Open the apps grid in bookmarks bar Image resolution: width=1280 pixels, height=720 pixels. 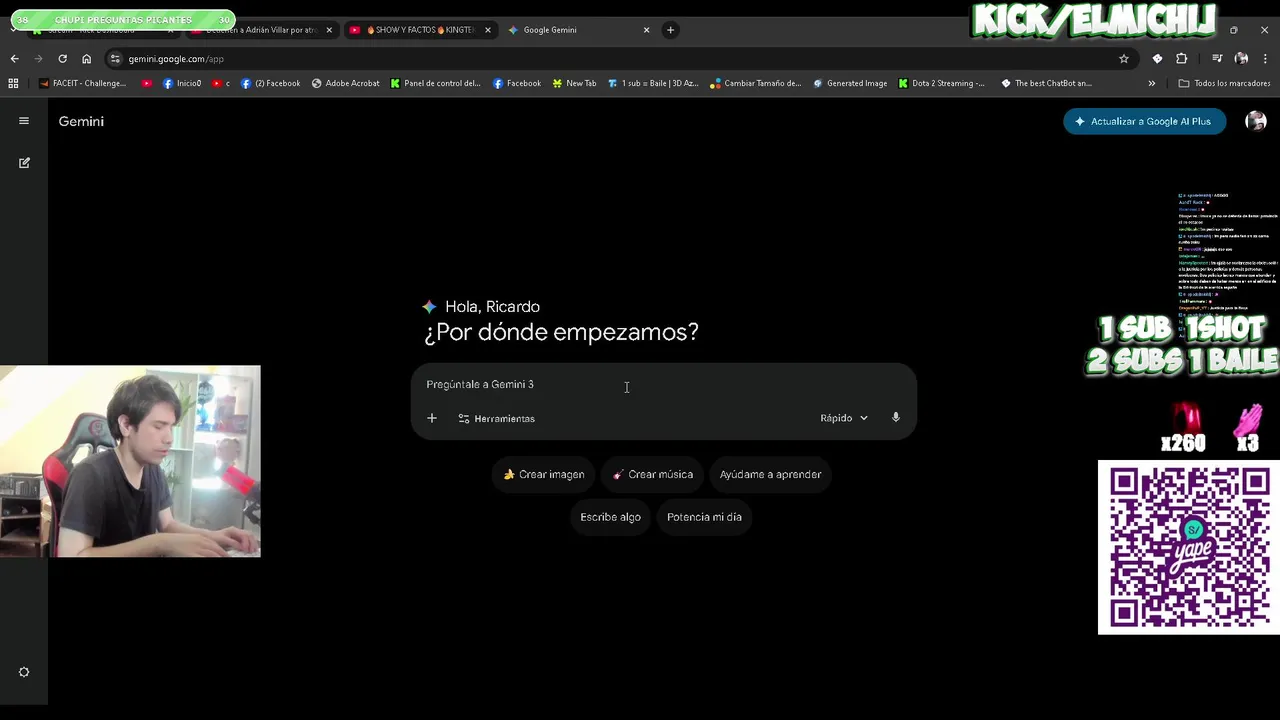click(13, 83)
